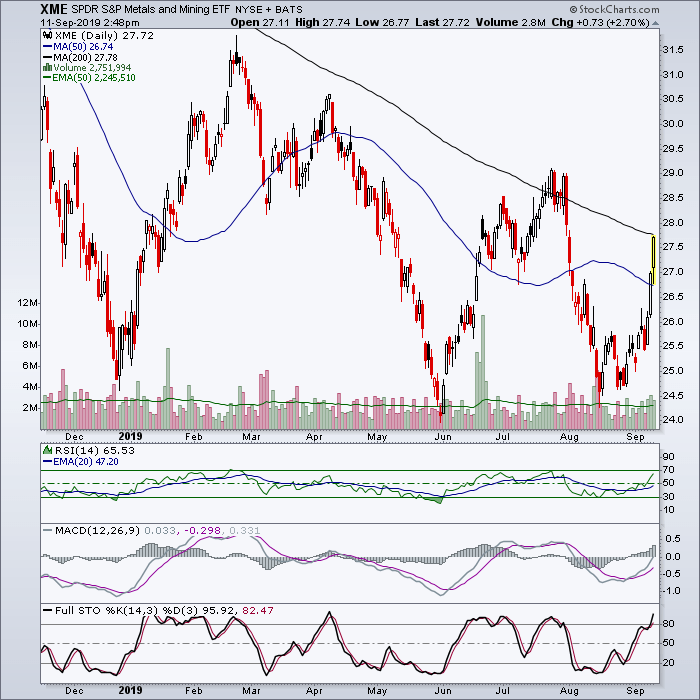Click the 10 label on RSI axis
The height and width of the screenshot is (700, 700).
point(669,510)
